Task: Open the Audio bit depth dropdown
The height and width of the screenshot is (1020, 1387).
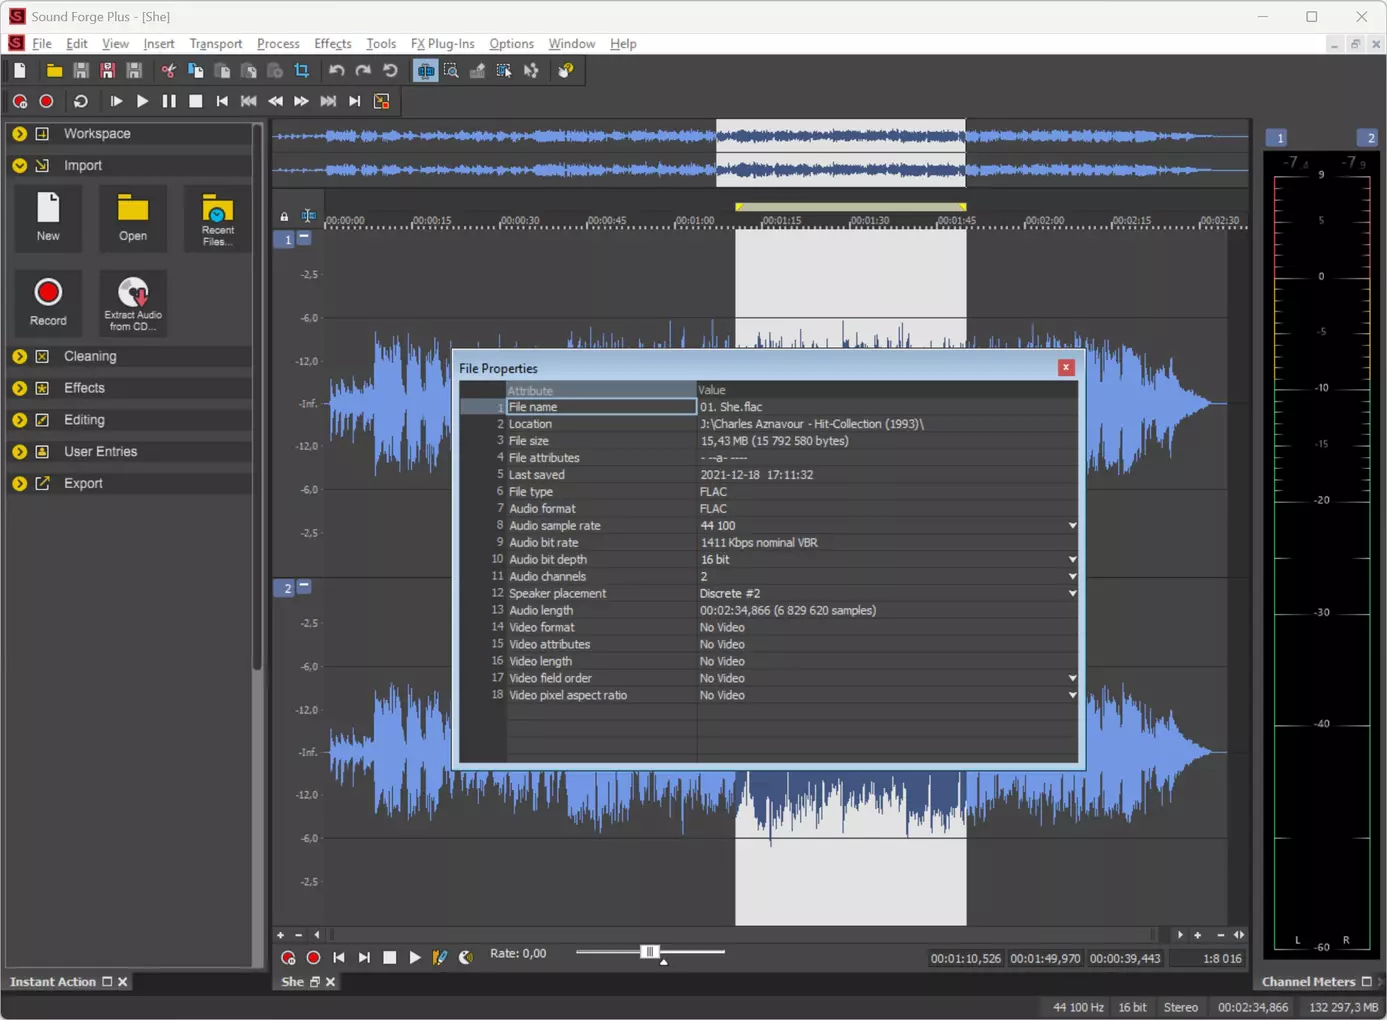Action: (1072, 560)
